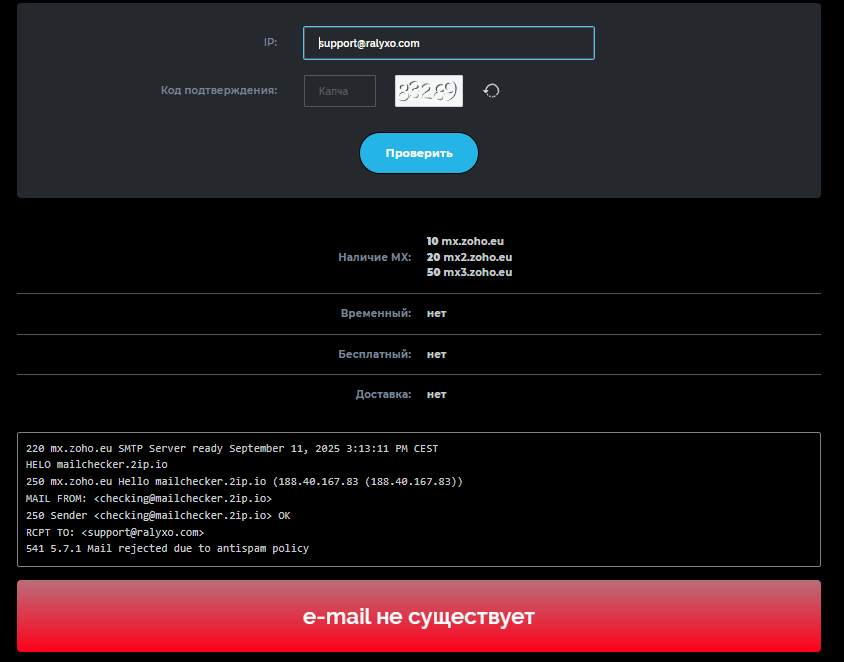Focus the Капча confirmation code field
The image size is (844, 662).
(340, 91)
